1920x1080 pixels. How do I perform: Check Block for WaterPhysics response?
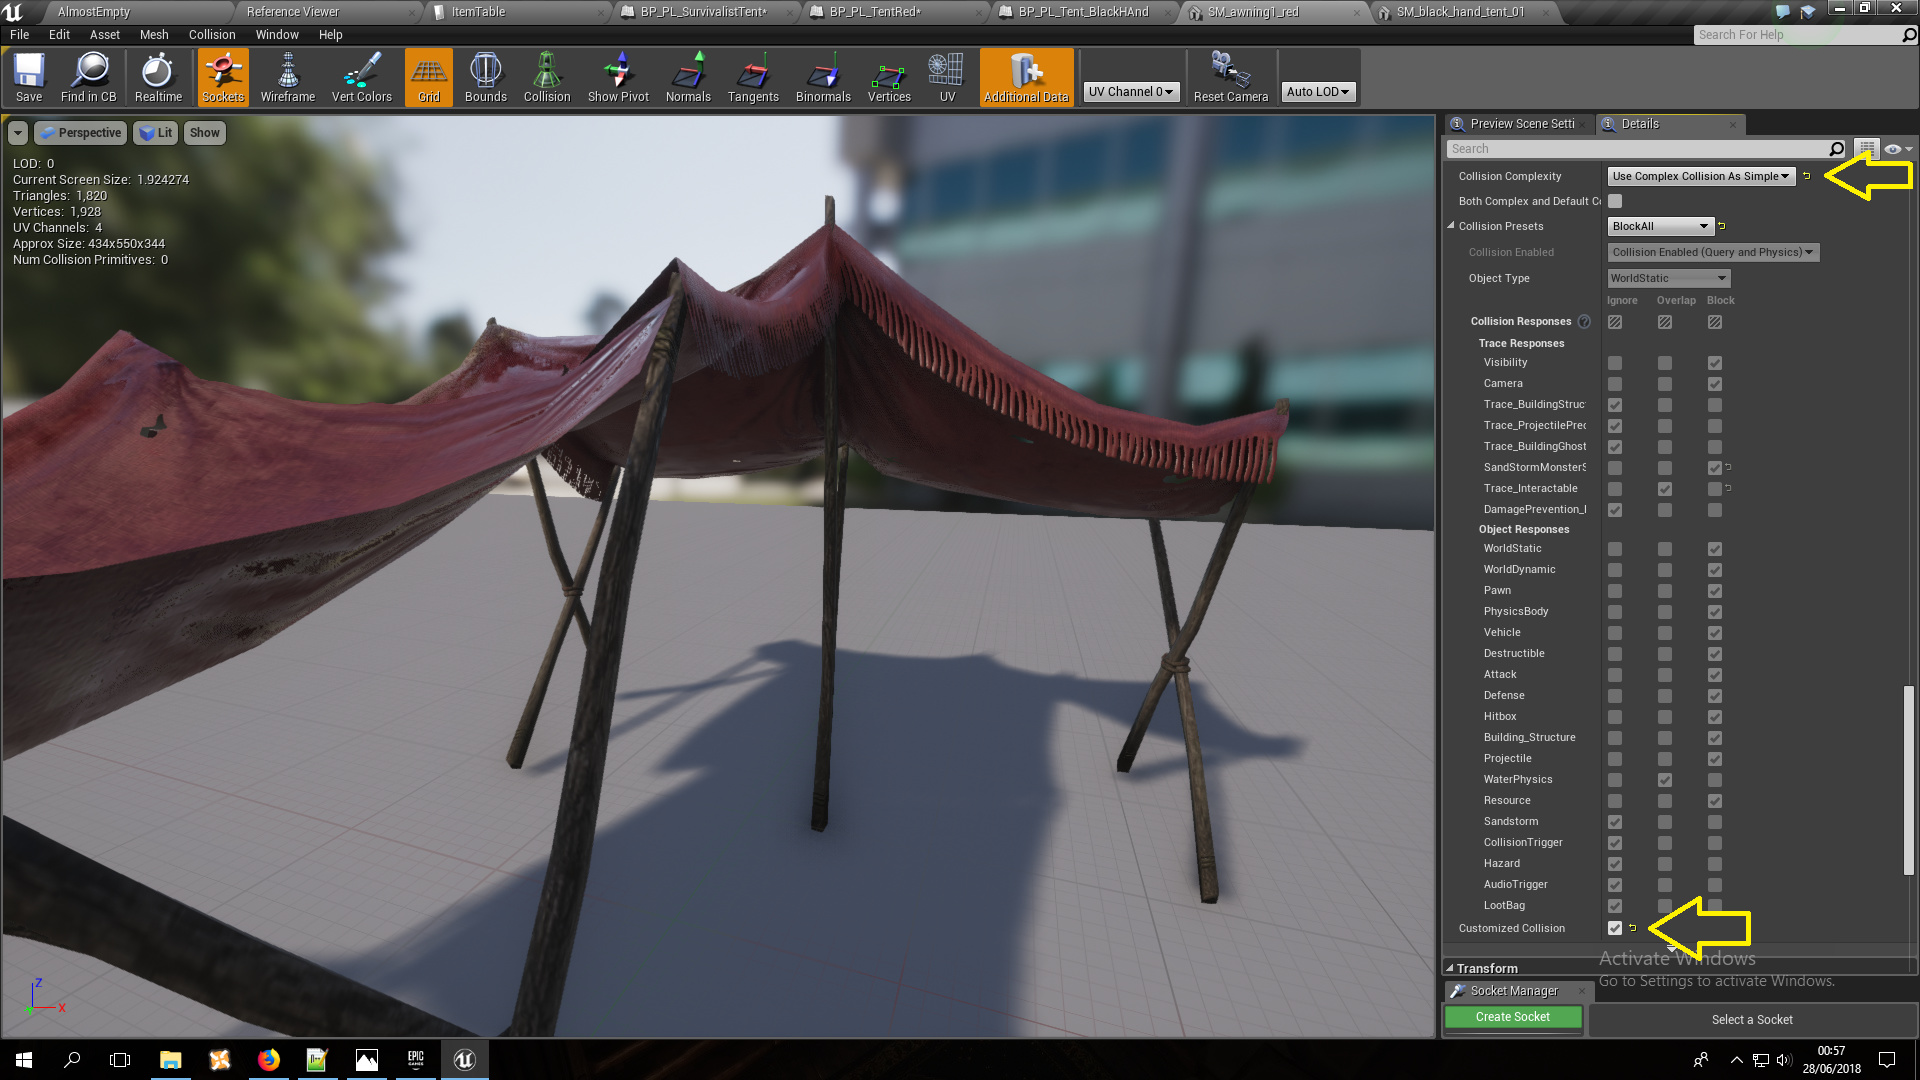tap(1715, 780)
